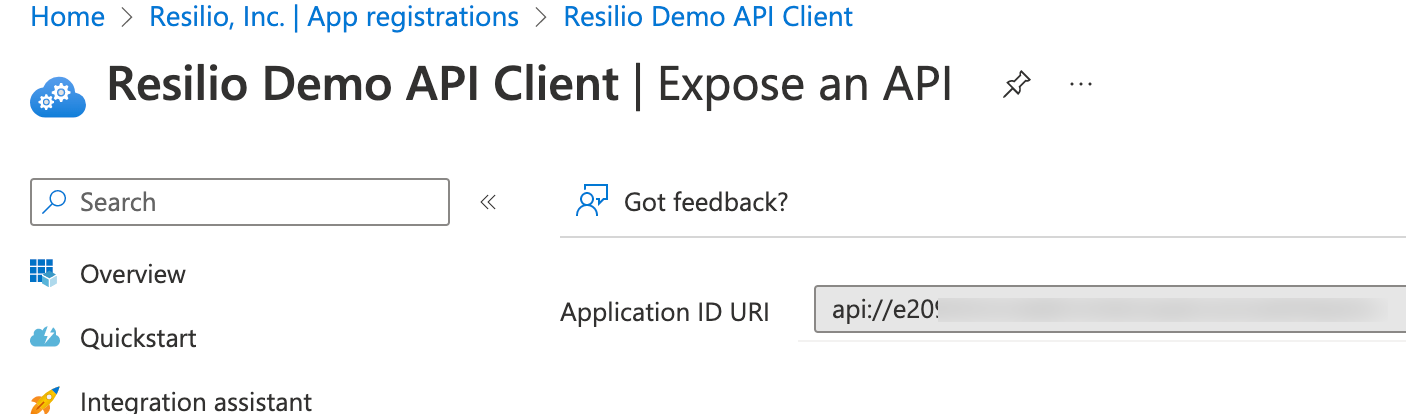Open the Got feedback? link
The height and width of the screenshot is (414, 1406).
coord(705,202)
